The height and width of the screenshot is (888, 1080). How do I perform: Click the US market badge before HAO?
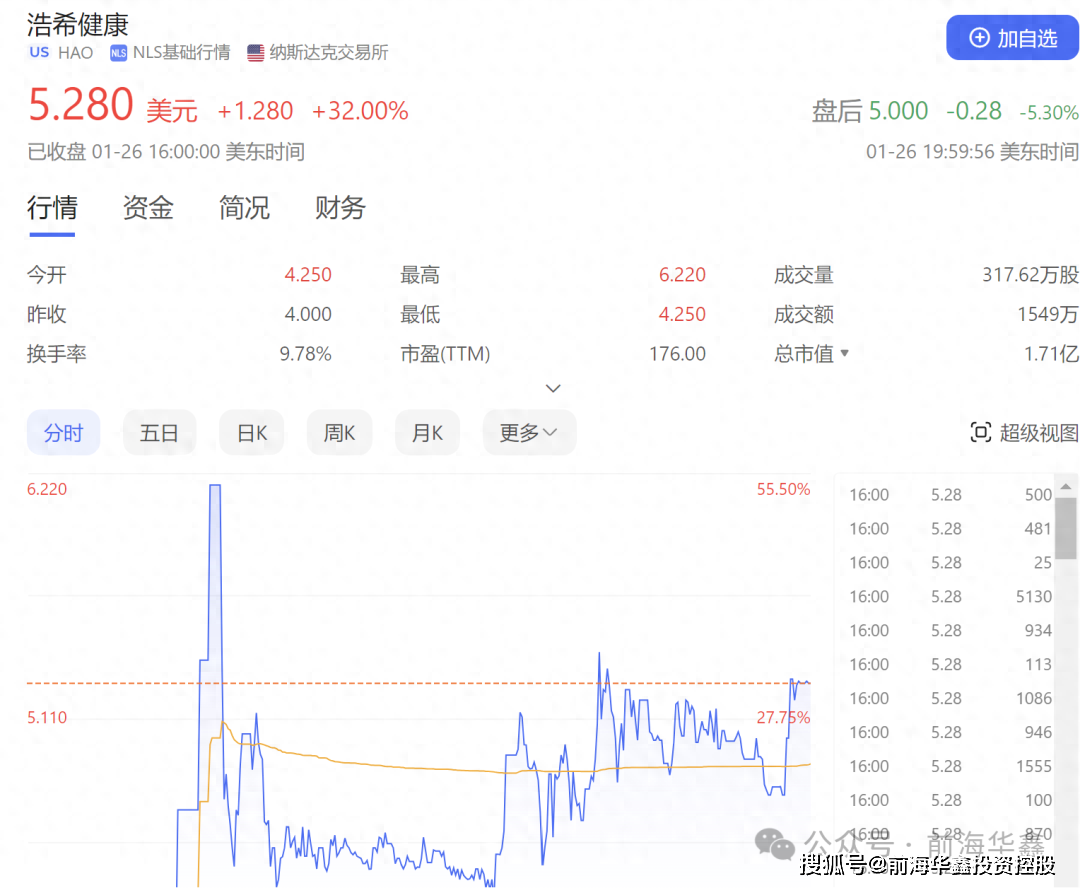pos(38,52)
